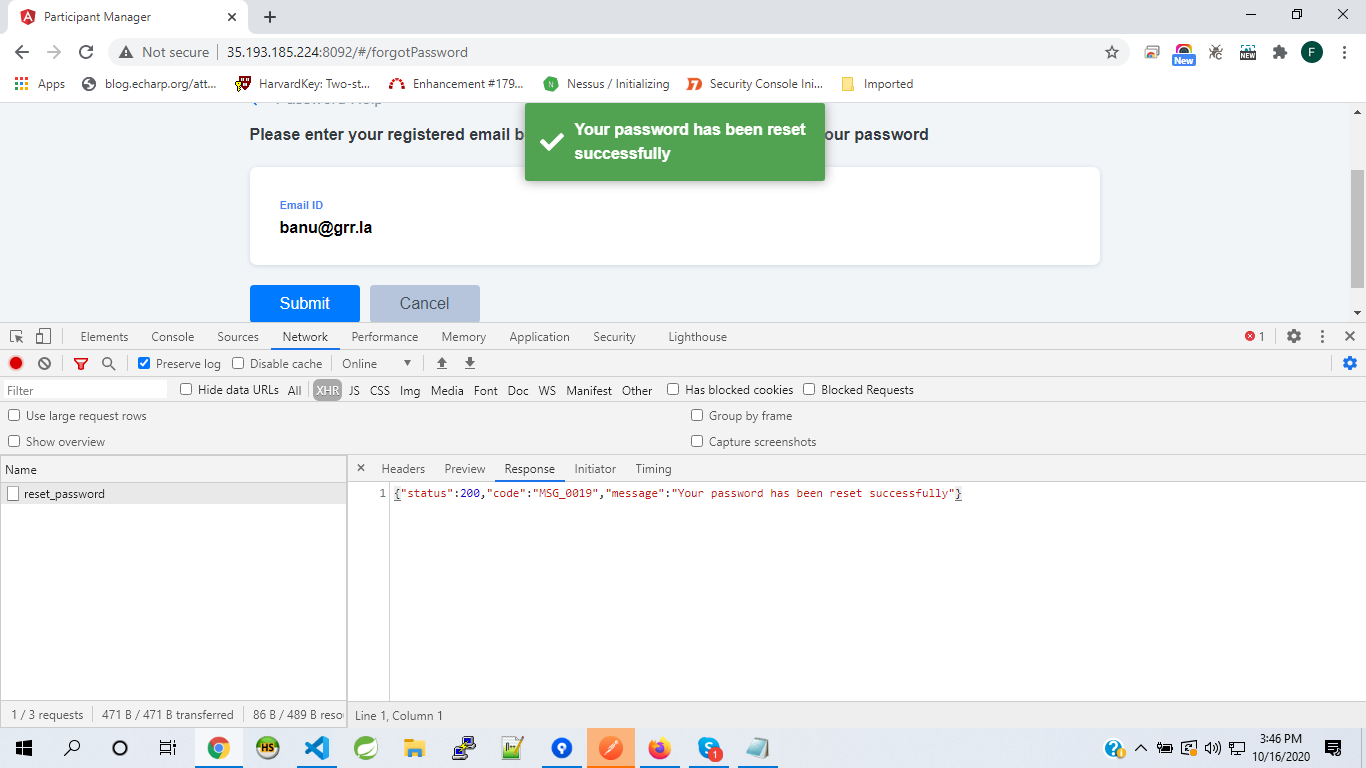Select the inspect element cursor tool
This screenshot has height=768, width=1366.
tap(15, 336)
